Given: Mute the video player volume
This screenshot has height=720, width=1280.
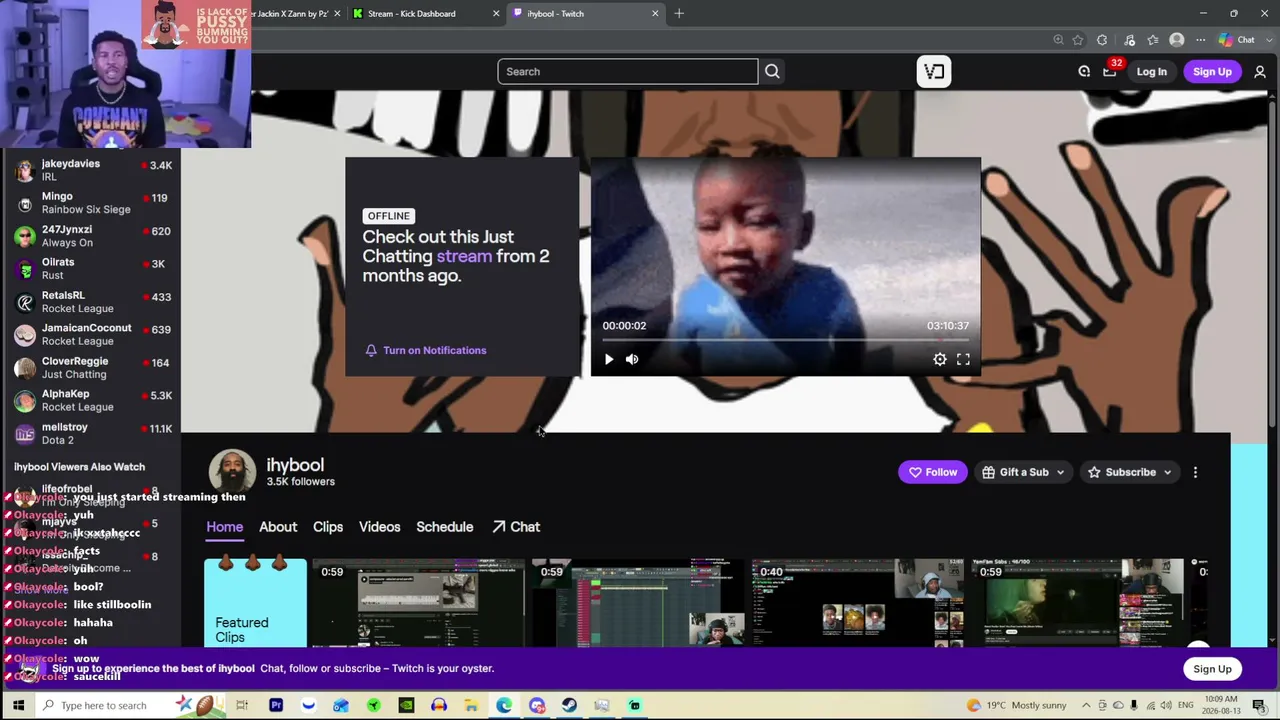Looking at the screenshot, I should [632, 359].
